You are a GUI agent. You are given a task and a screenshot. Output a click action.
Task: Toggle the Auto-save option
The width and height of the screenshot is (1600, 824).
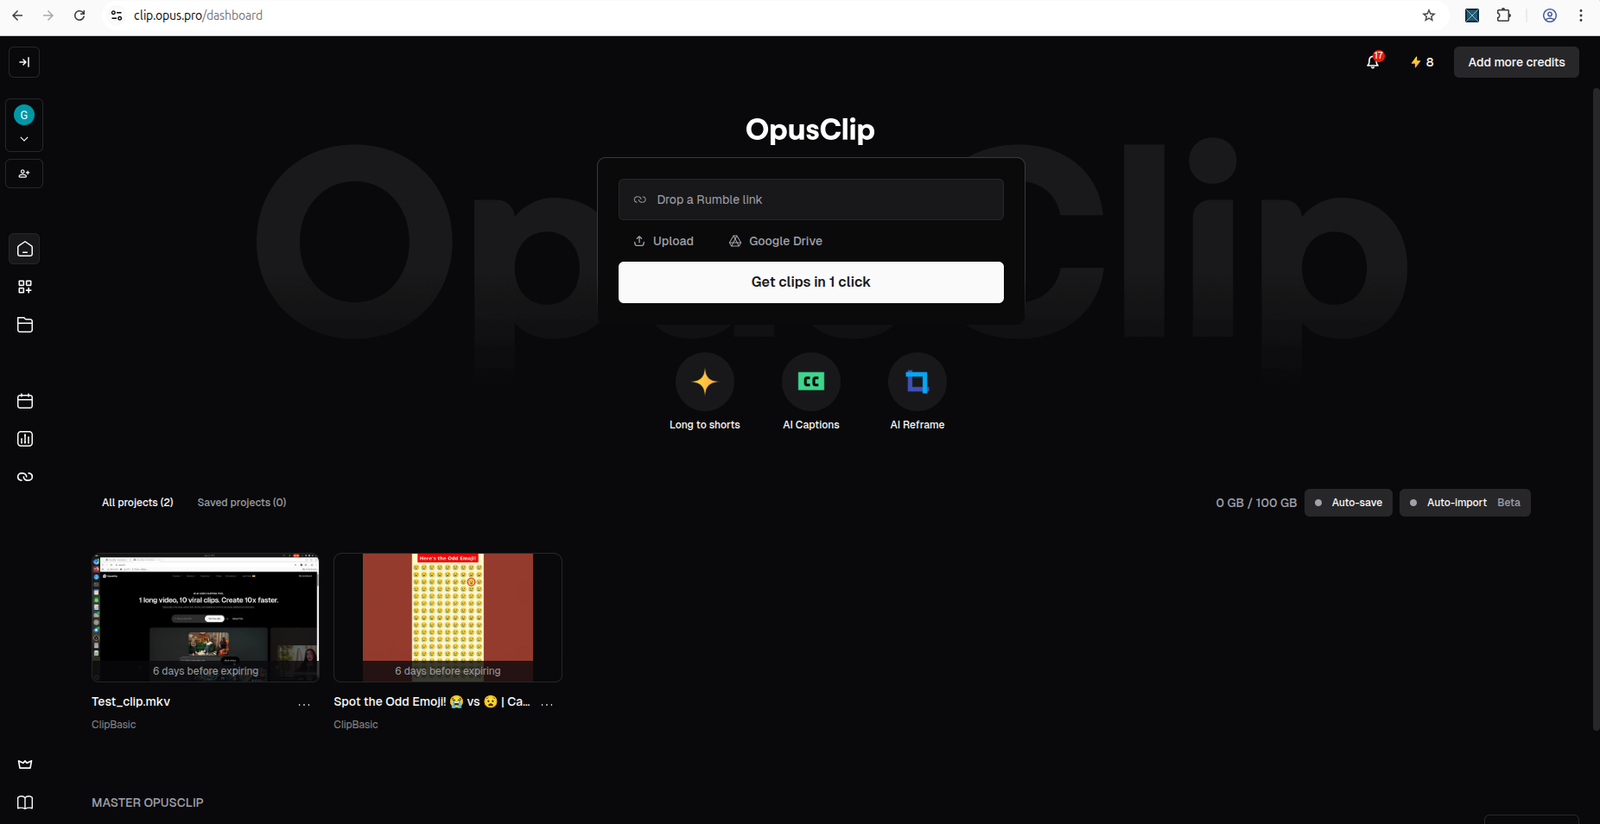click(1348, 503)
